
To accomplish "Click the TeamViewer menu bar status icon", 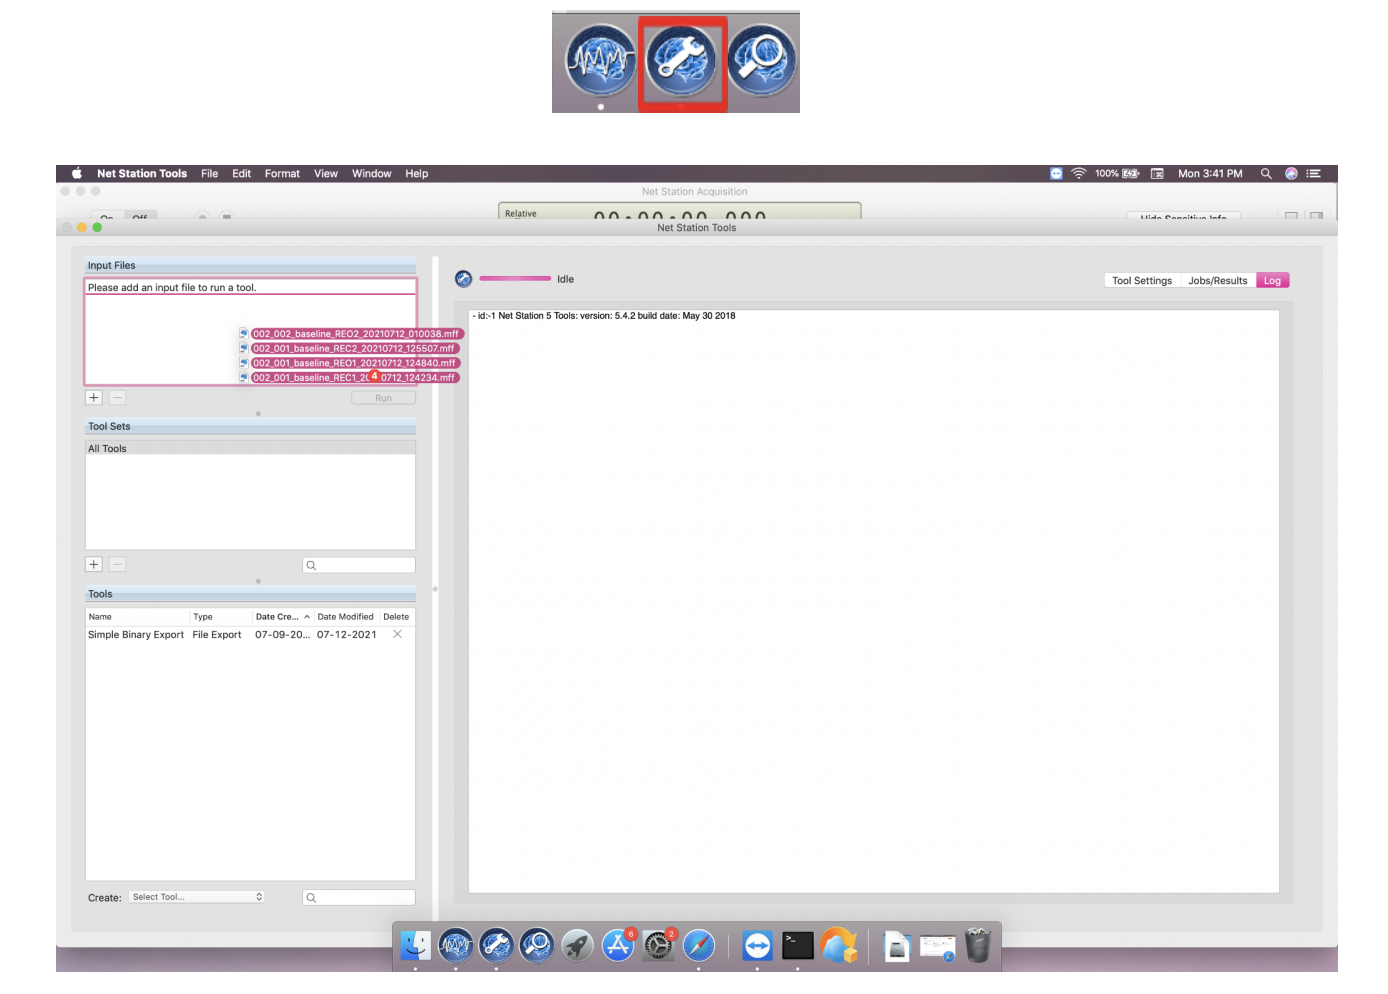I will coord(1056,173).
